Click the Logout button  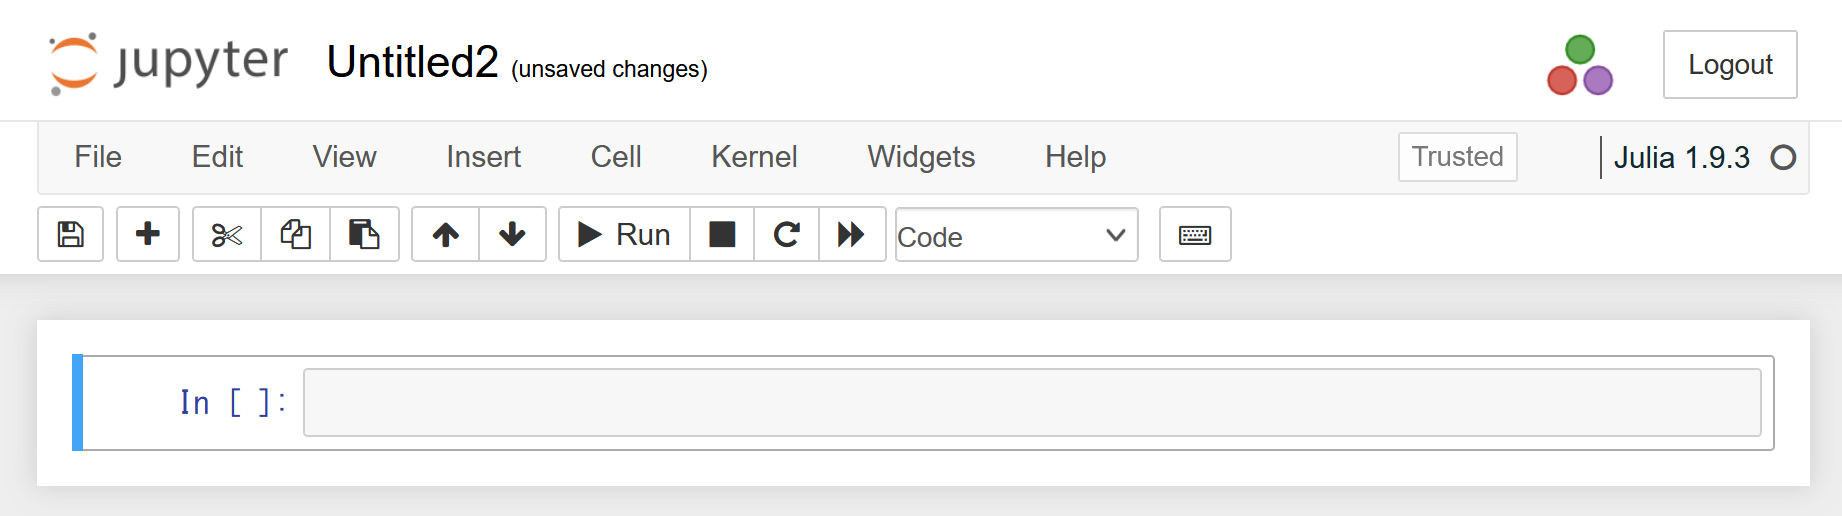coord(1730,65)
